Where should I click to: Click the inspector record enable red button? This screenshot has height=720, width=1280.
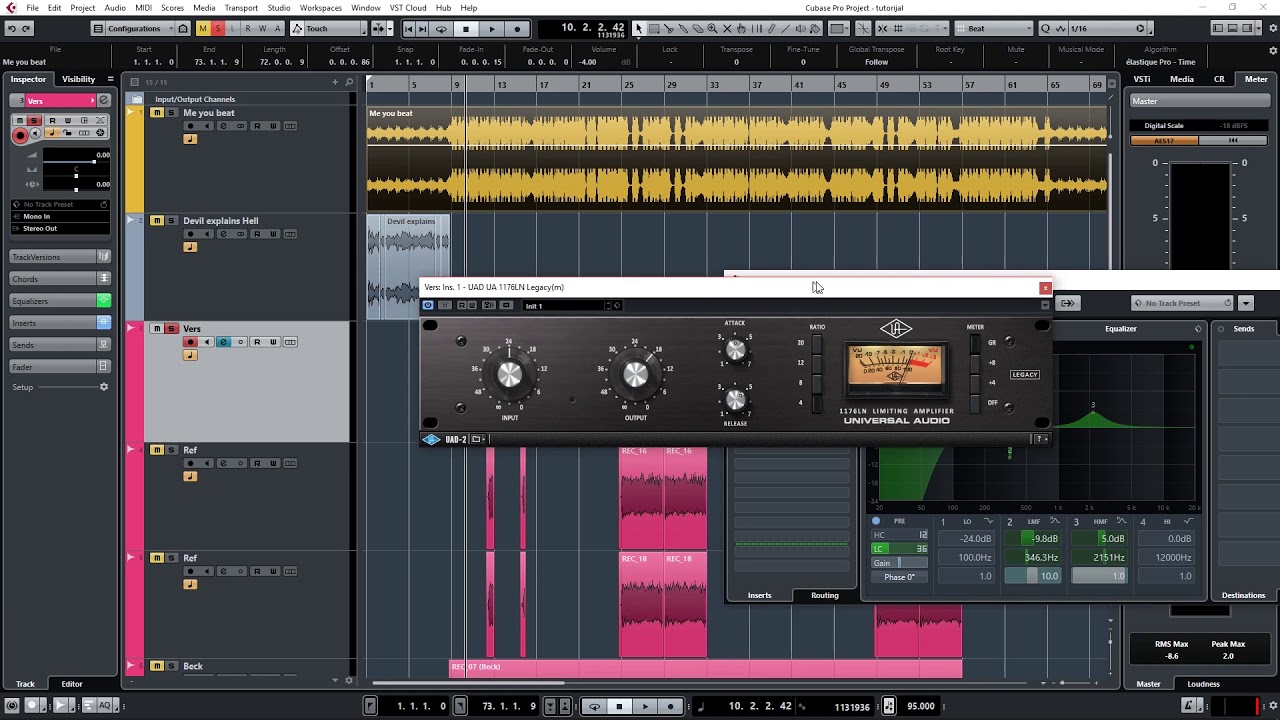click(x=20, y=135)
